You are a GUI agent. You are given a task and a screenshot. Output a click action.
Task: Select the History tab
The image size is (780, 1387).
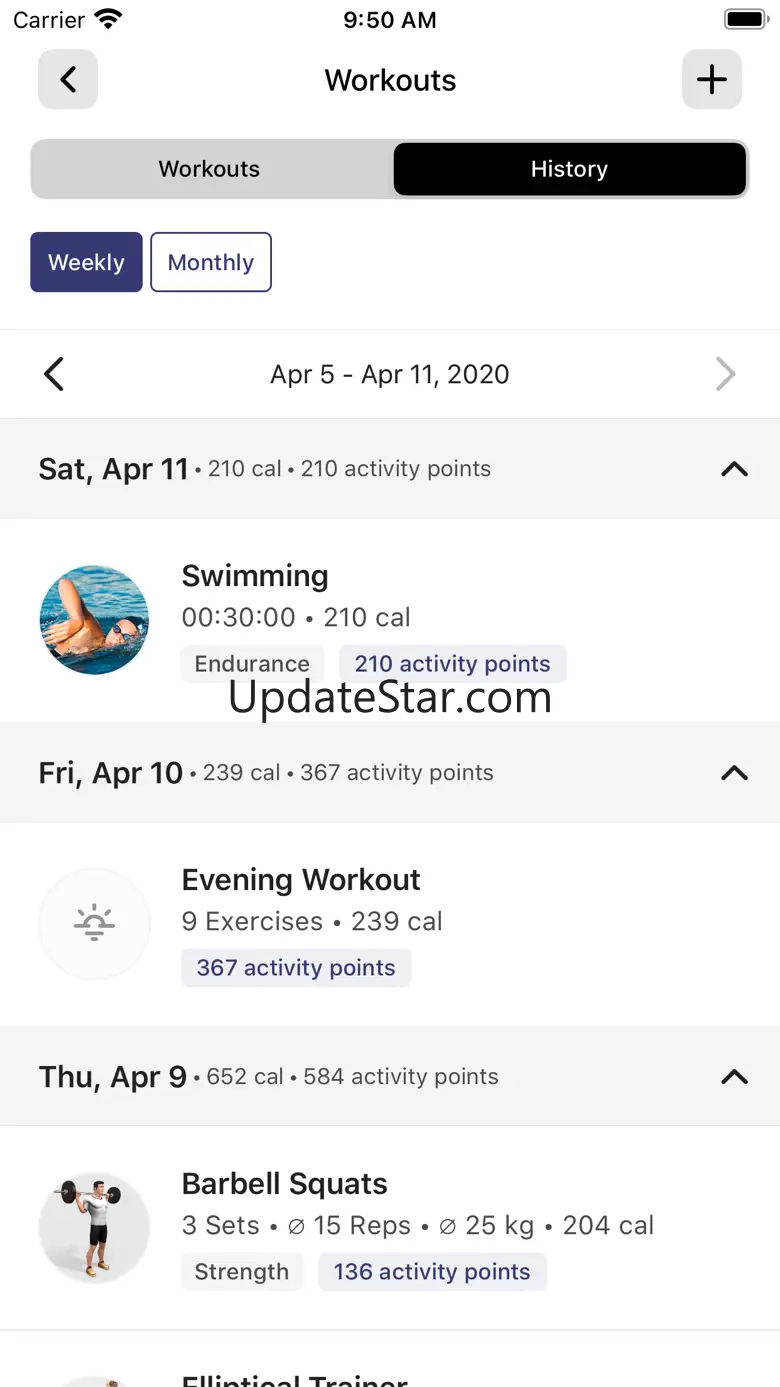click(x=569, y=169)
